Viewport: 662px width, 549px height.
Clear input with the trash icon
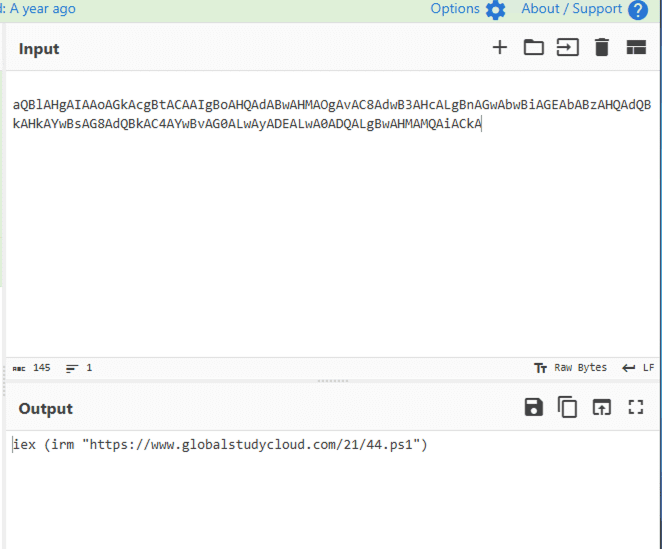(x=601, y=48)
